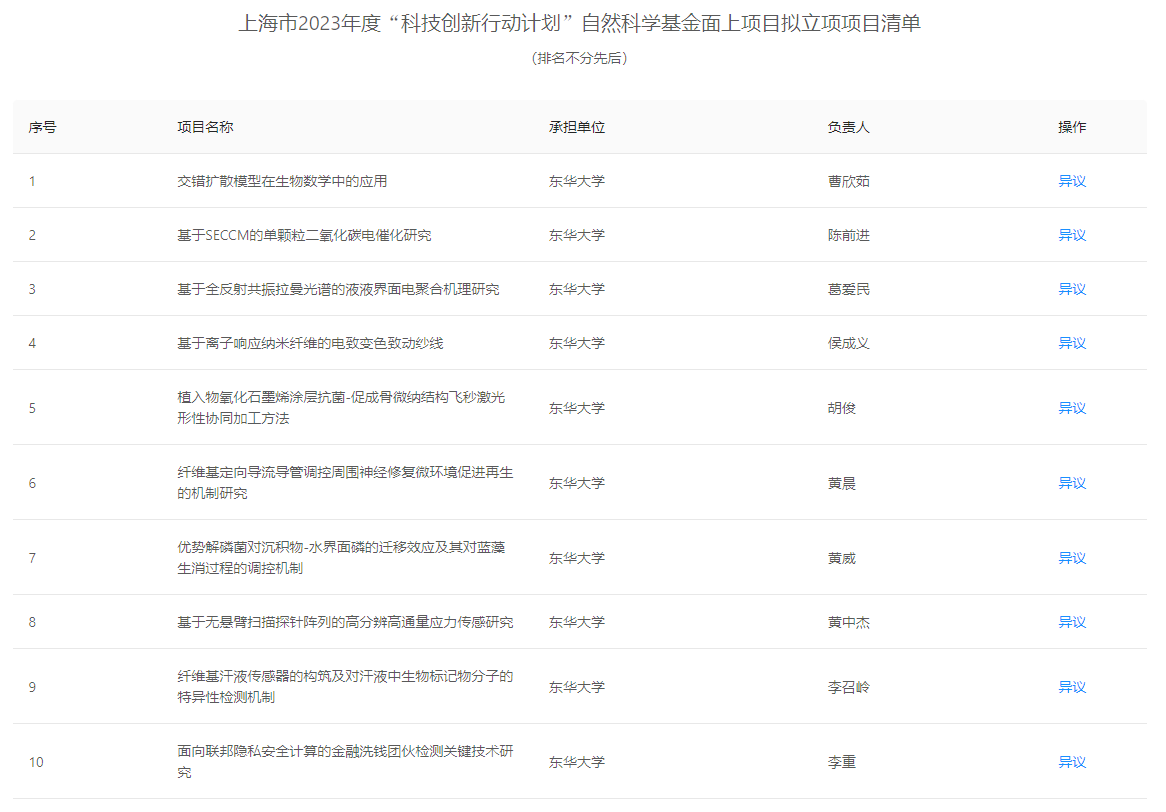Select project title starting 优势解磷菌对沉积物
The image size is (1166, 812).
click(341, 558)
